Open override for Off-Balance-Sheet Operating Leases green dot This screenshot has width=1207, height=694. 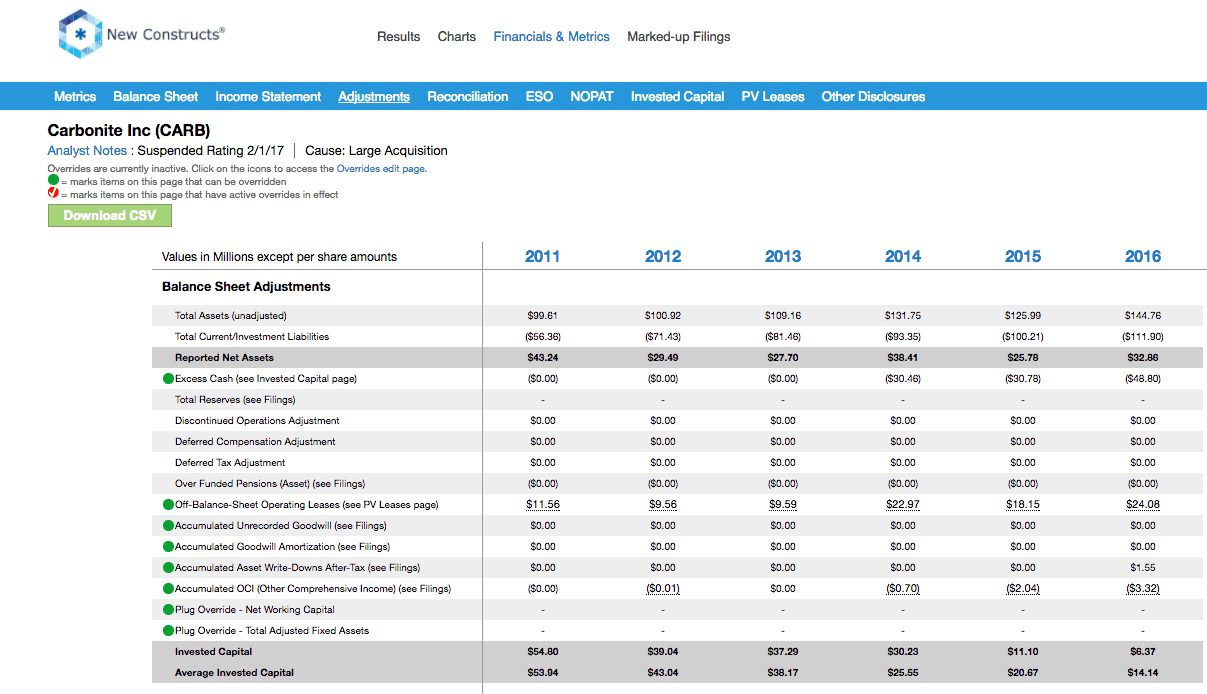click(x=168, y=505)
